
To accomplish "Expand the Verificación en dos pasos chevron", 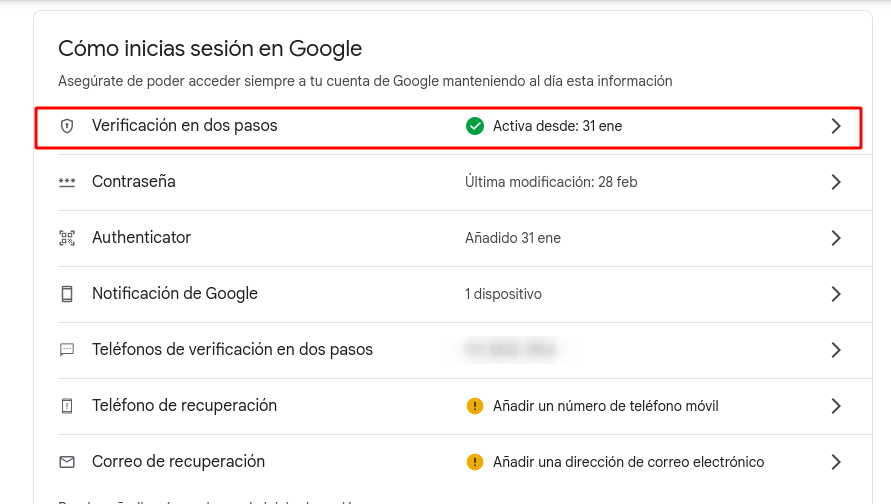I will point(836,126).
